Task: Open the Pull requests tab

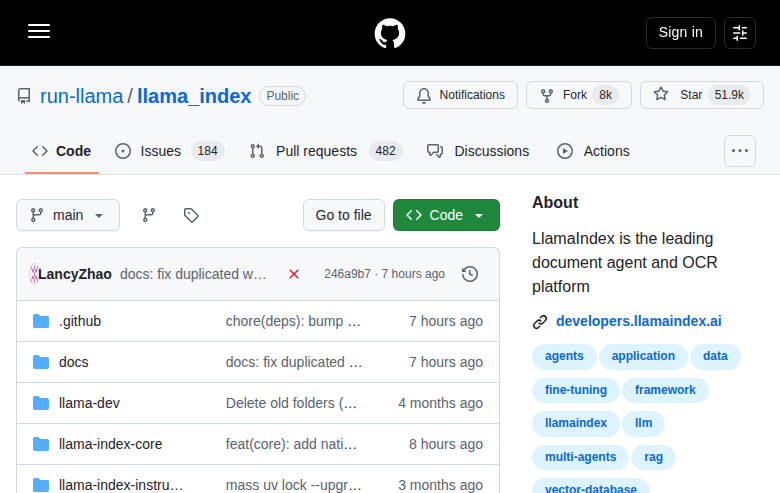Action: pos(325,151)
